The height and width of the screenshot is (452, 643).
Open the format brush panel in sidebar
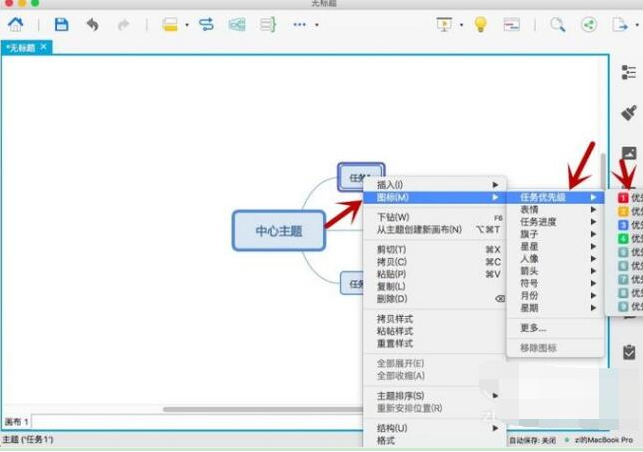click(629, 112)
